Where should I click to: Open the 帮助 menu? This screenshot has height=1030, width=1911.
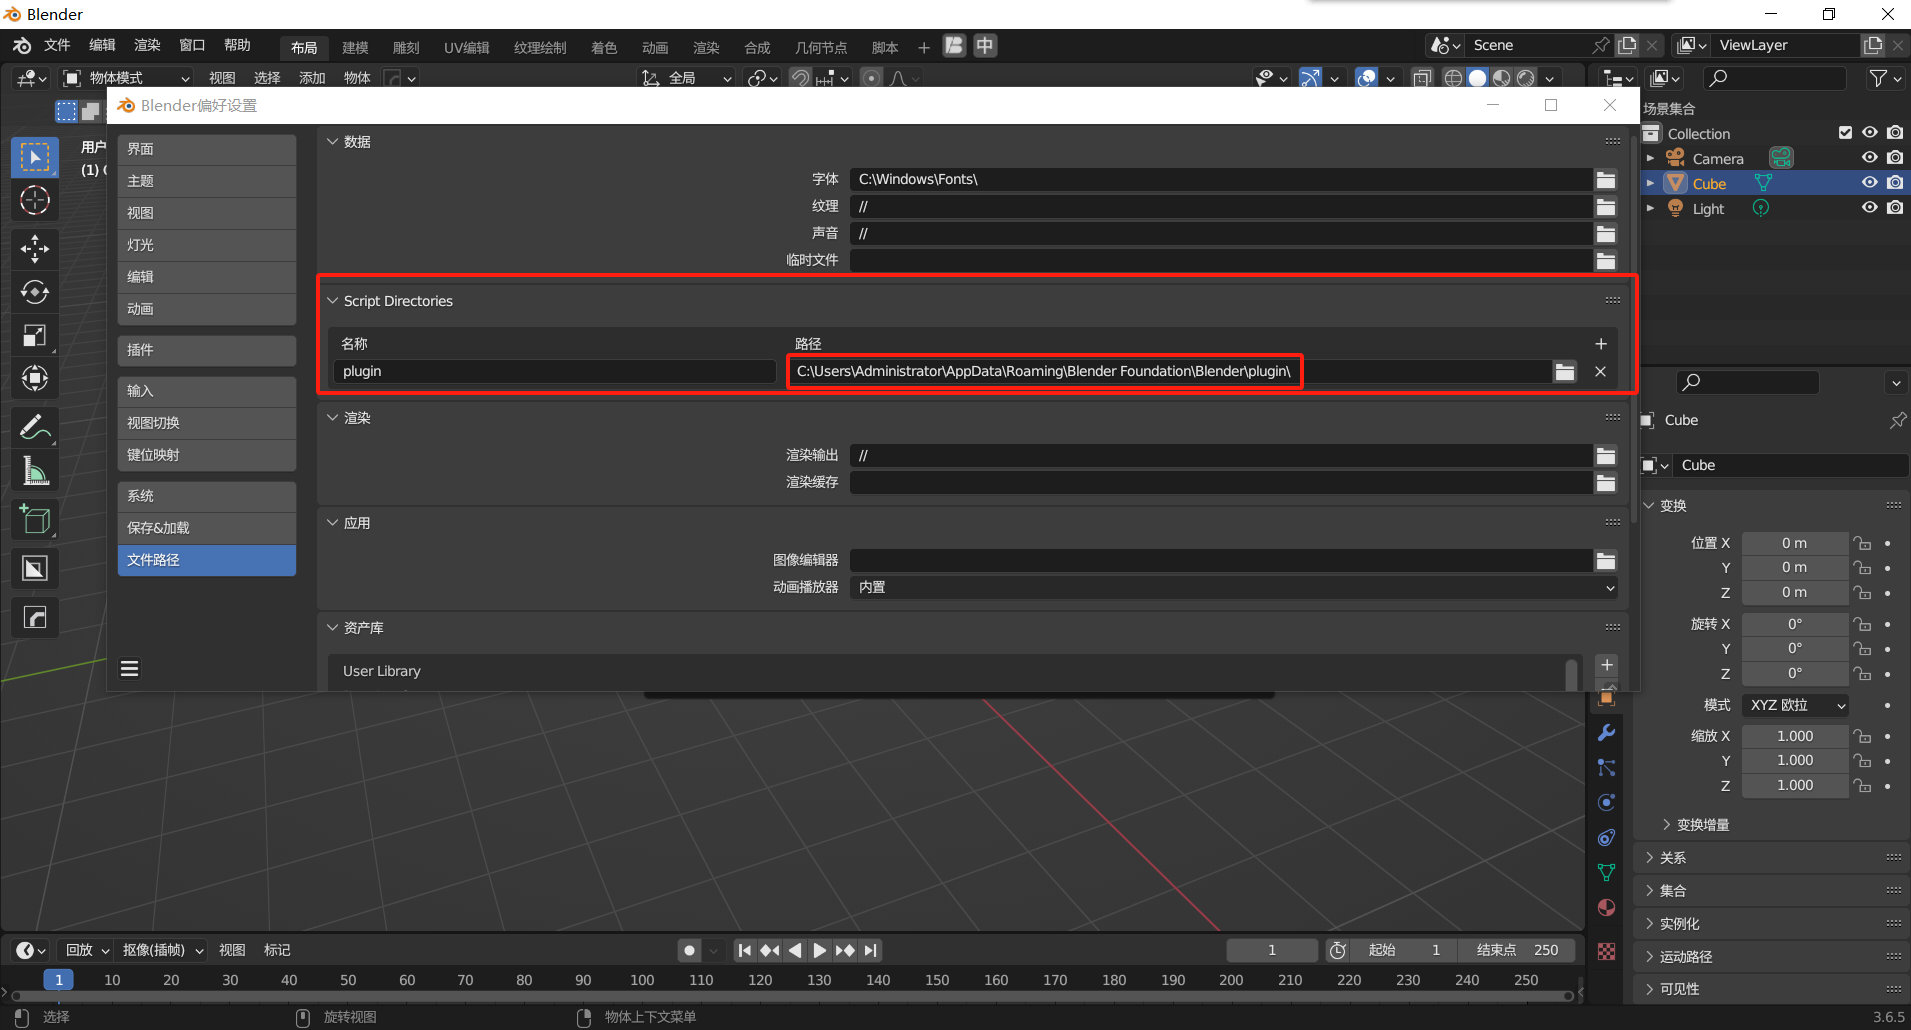237,45
